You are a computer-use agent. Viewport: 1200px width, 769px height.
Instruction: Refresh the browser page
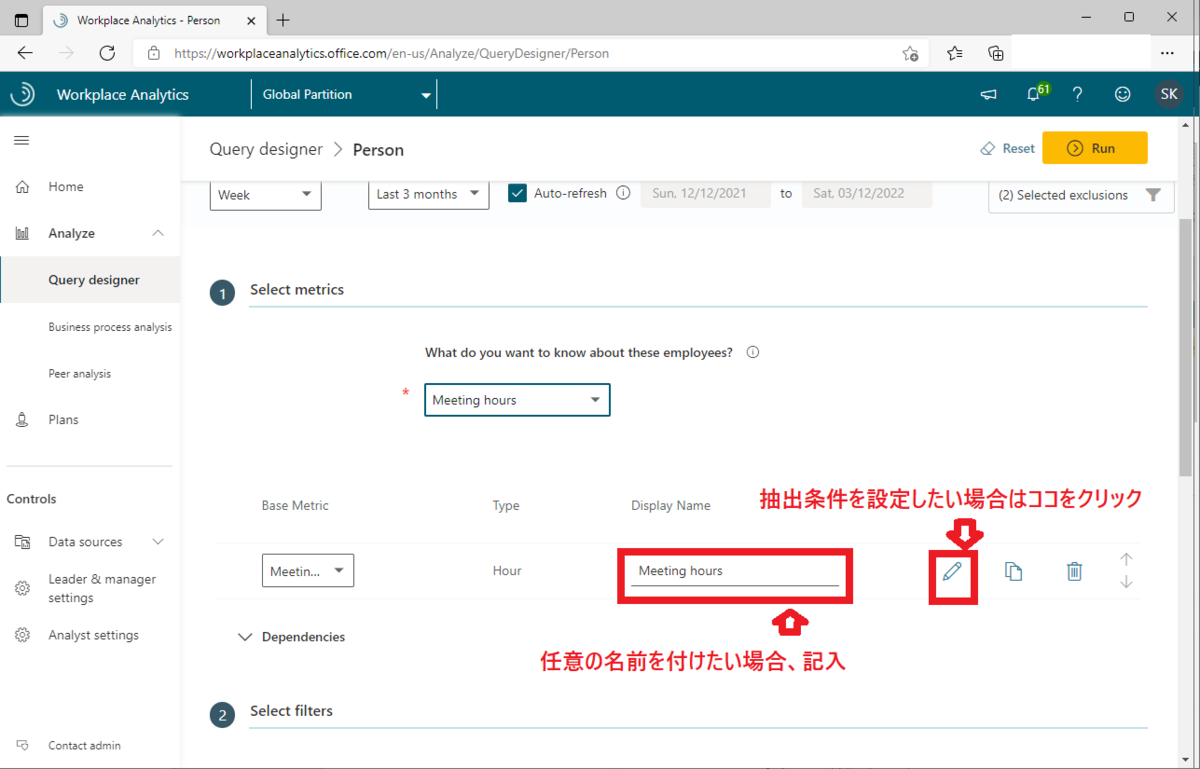[x=107, y=53]
